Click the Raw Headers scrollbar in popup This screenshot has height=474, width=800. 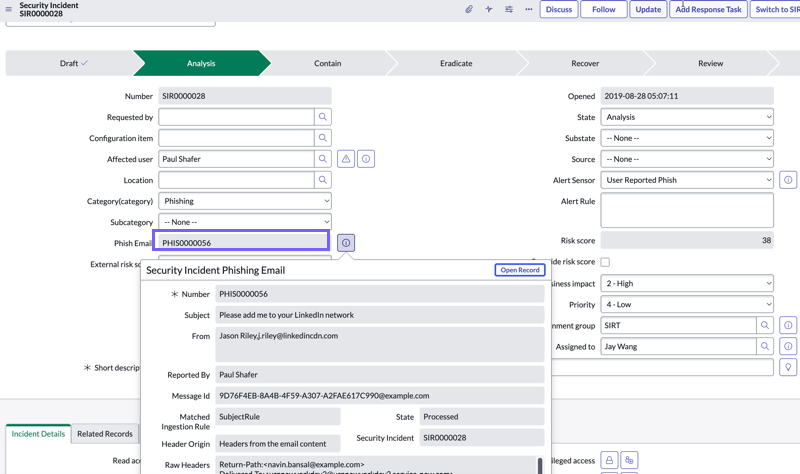(x=540, y=465)
